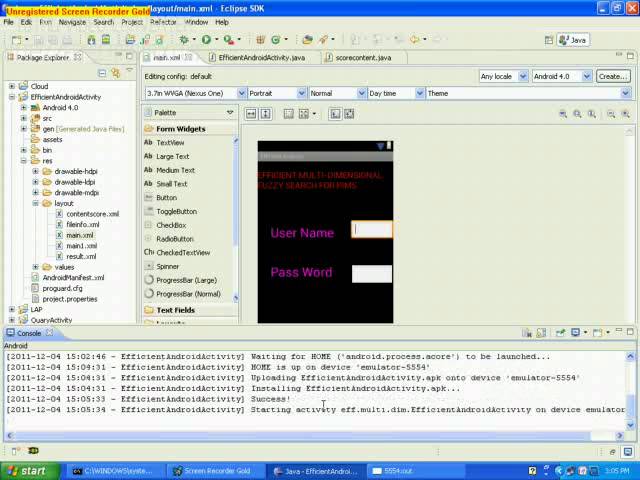
Task: Select Spinner widget in Palette
Action: pyautogui.click(x=167, y=267)
